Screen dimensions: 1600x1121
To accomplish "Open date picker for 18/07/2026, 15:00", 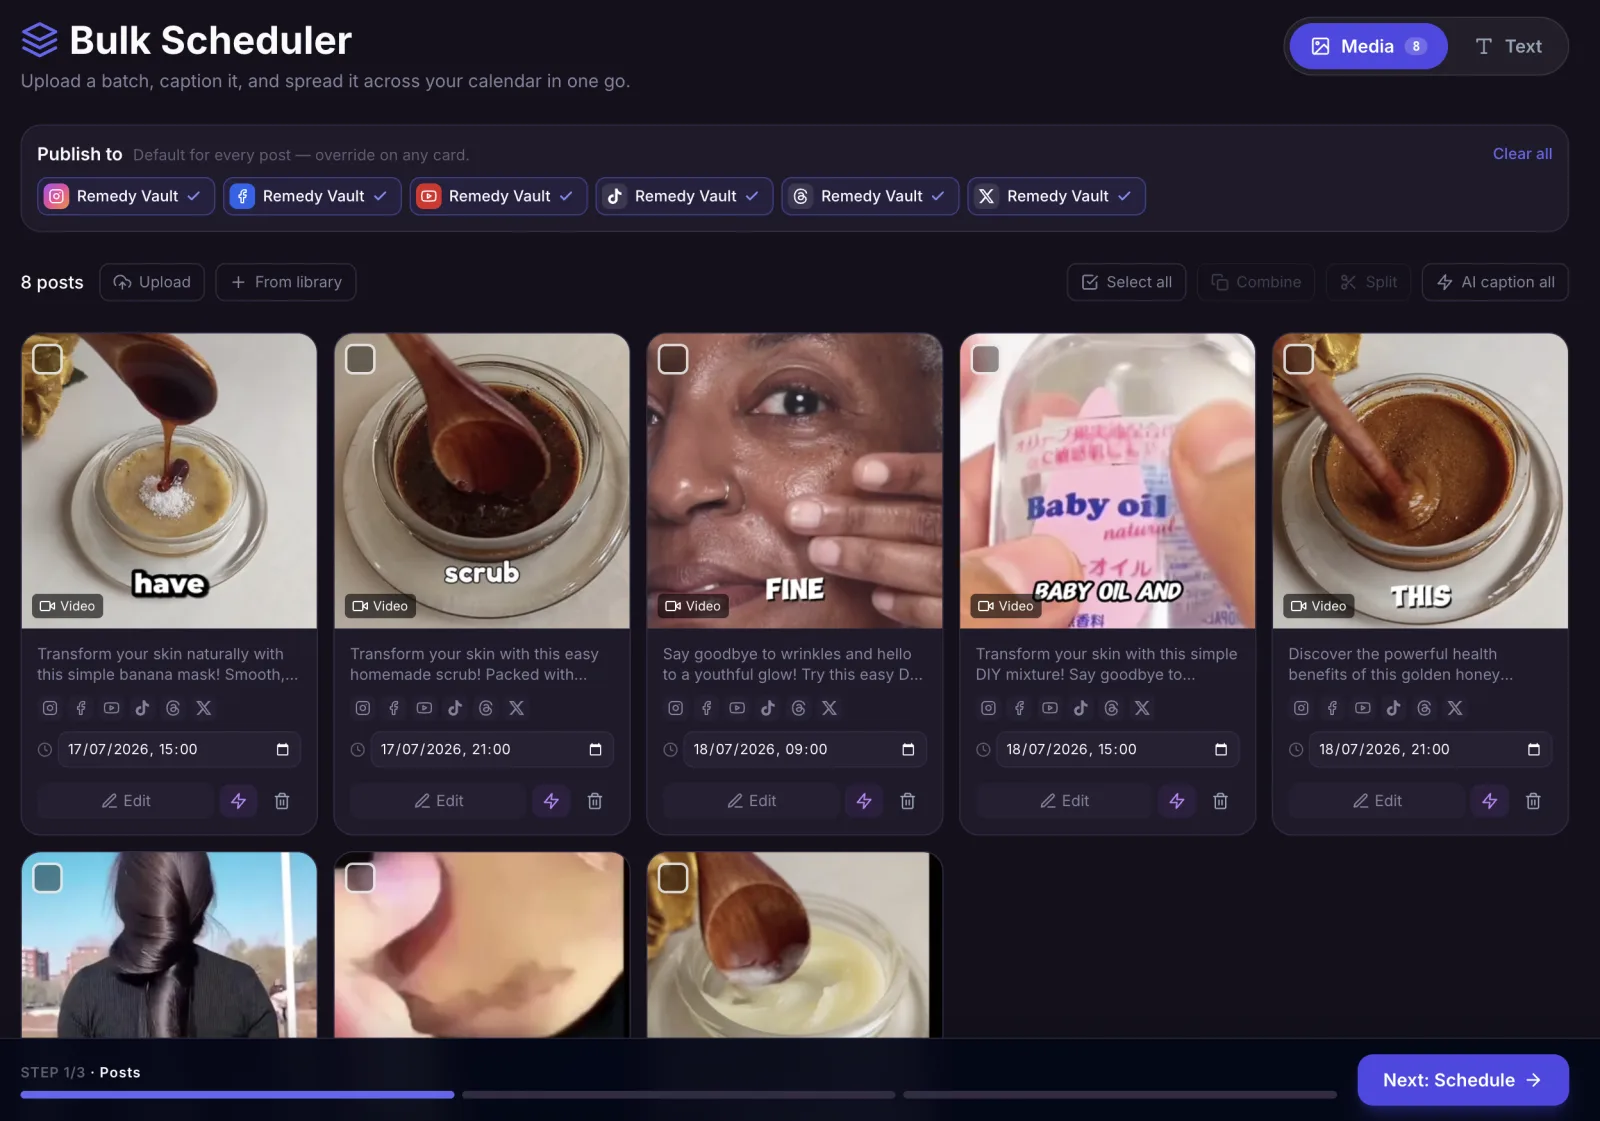I will 1221,750.
